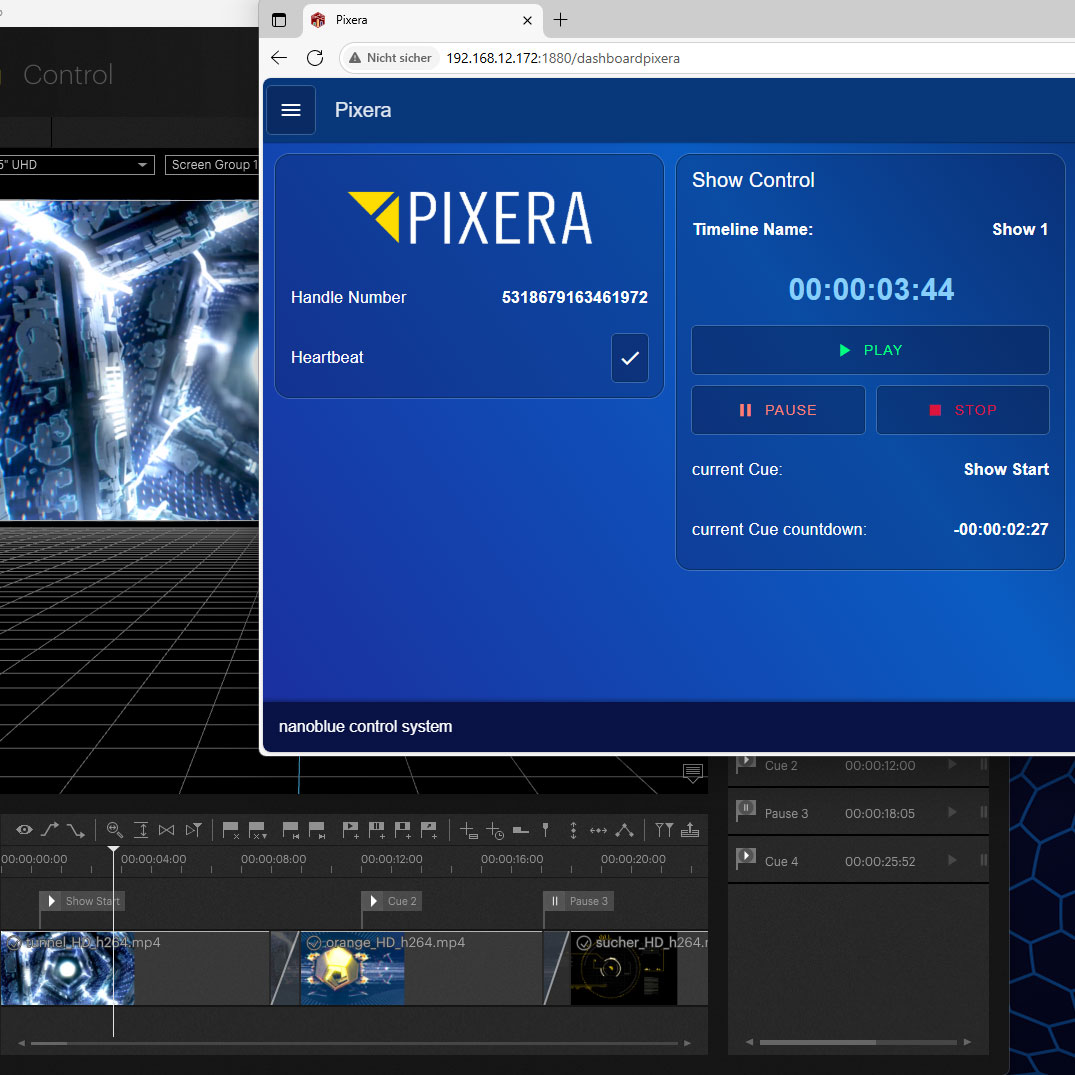Click the add pause cue flag icon
Image resolution: width=1075 pixels, height=1075 pixels.
(377, 830)
